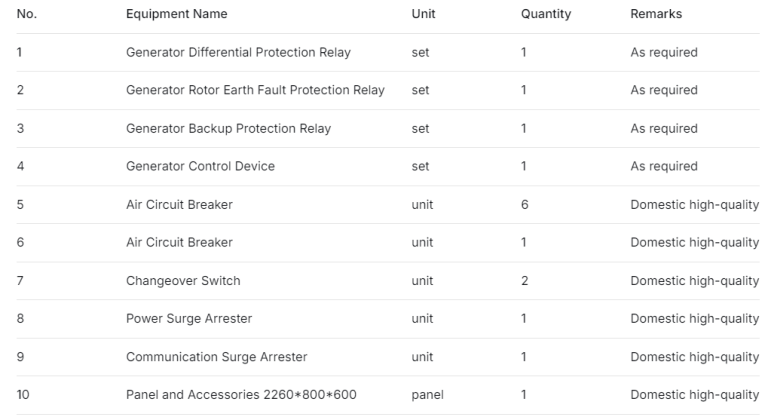This screenshot has width=768, height=420.
Task: Select the Generator Control Device cell
Action: point(200,166)
